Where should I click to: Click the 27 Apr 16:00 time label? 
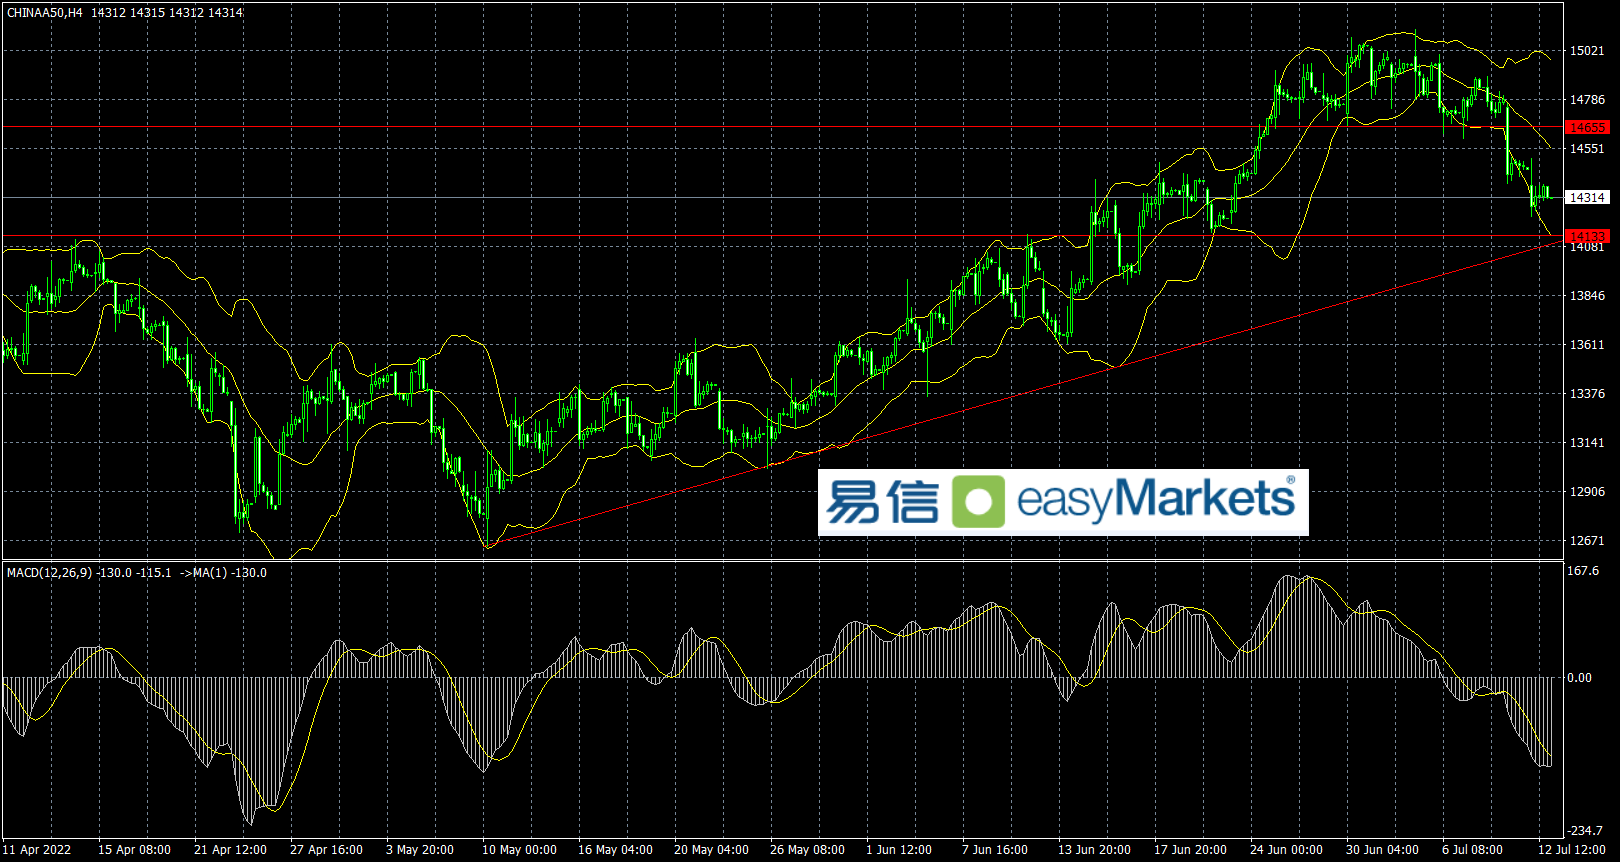(x=326, y=850)
